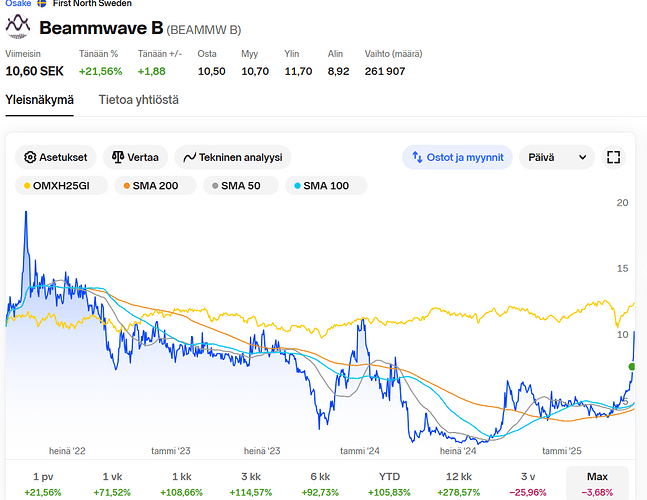Click the +21,56% Tänään % value
647x500 pixels.
[101, 71]
